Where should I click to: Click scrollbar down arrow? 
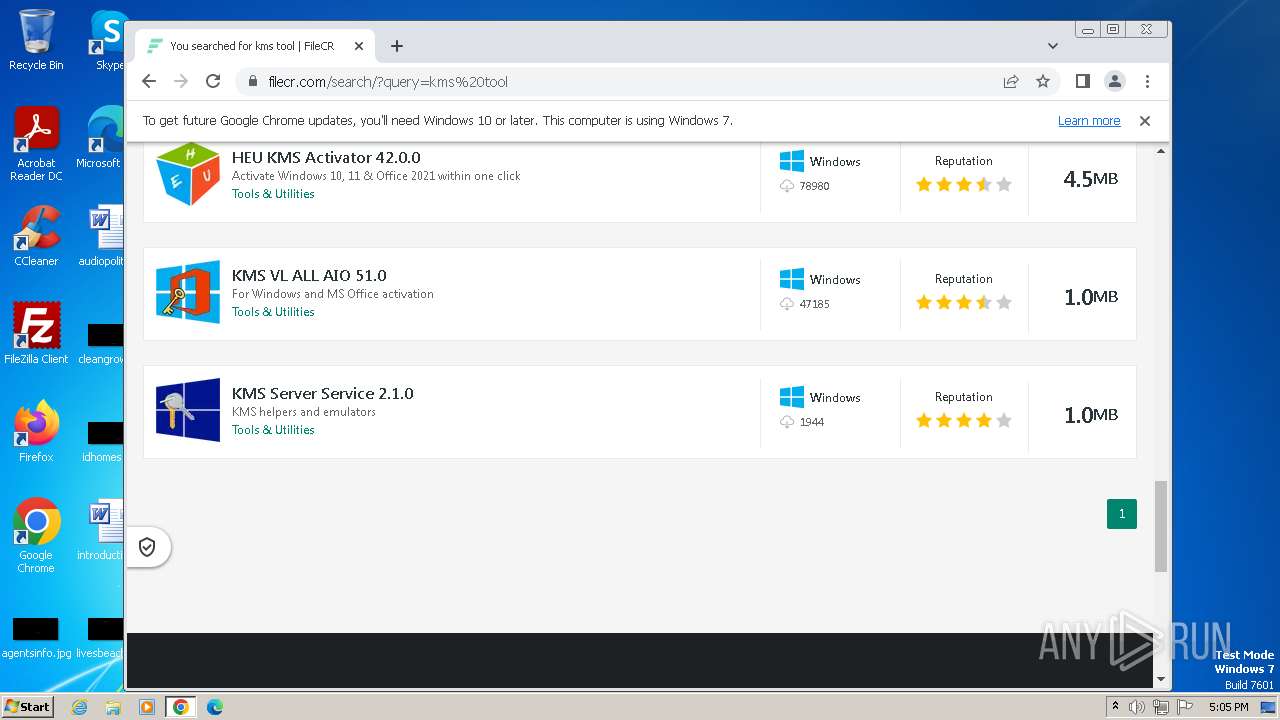[1161, 680]
